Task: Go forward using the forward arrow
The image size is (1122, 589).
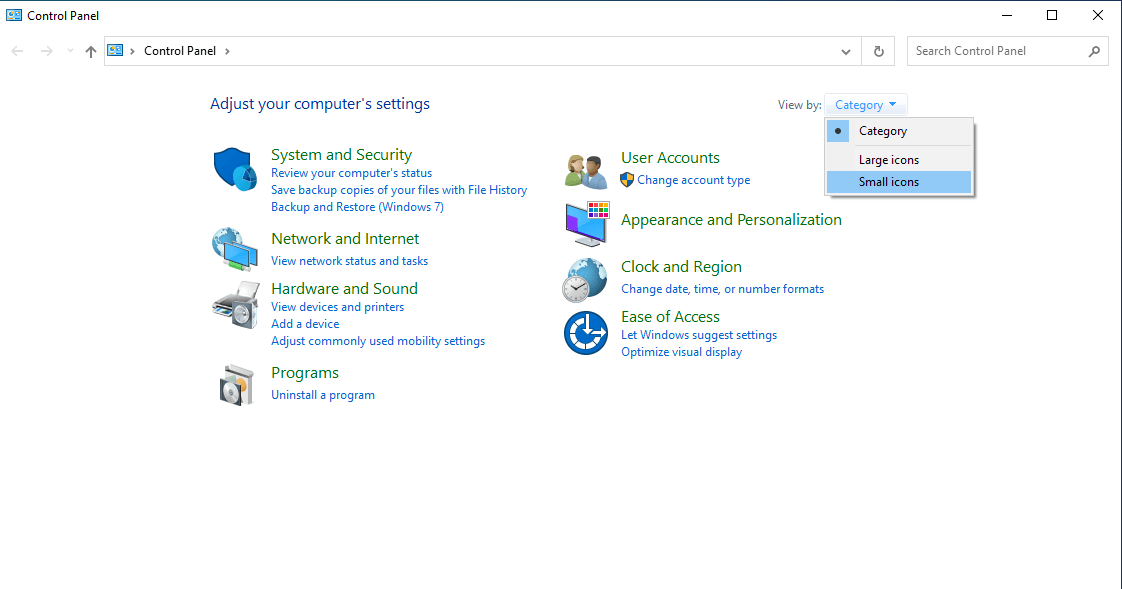Action: click(x=47, y=51)
